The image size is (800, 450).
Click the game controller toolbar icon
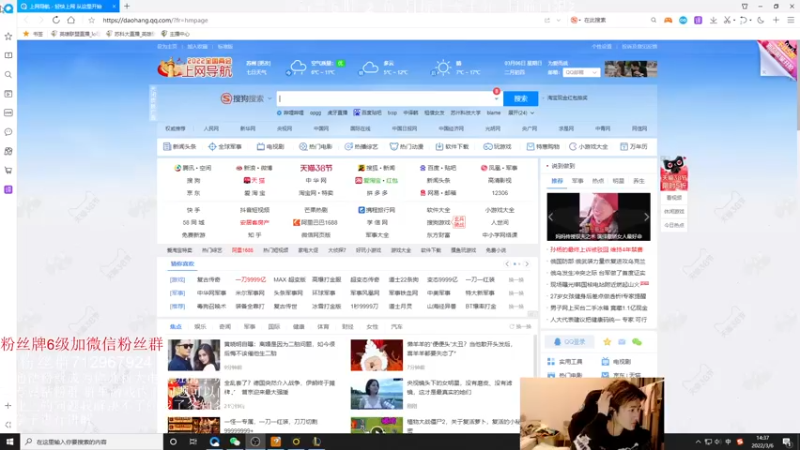point(668,20)
